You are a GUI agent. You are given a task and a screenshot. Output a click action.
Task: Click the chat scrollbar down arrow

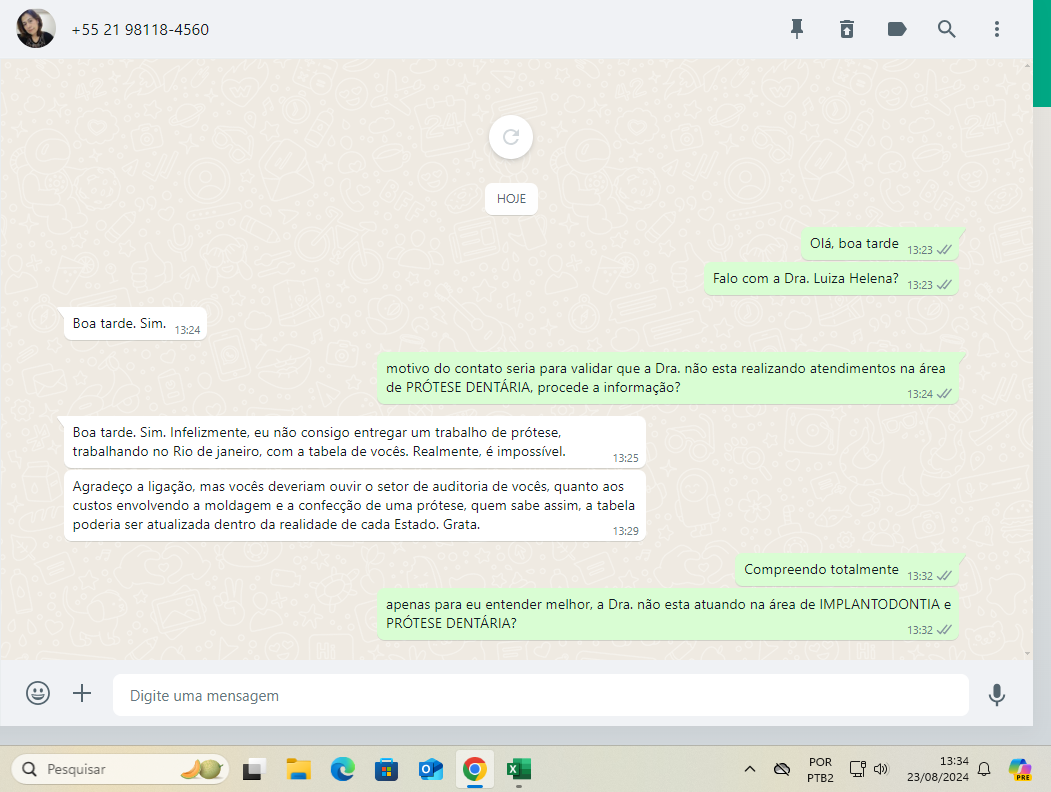(1028, 653)
